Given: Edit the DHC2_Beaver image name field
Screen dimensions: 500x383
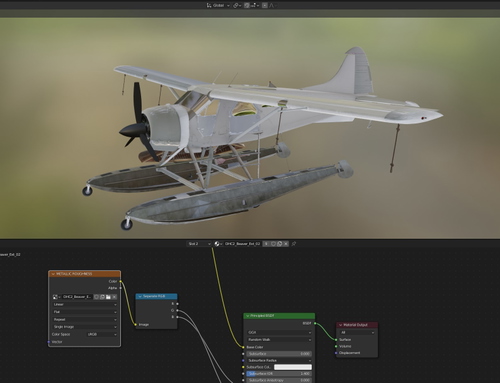Looking at the screenshot, I should pyautogui.click(x=77, y=297).
